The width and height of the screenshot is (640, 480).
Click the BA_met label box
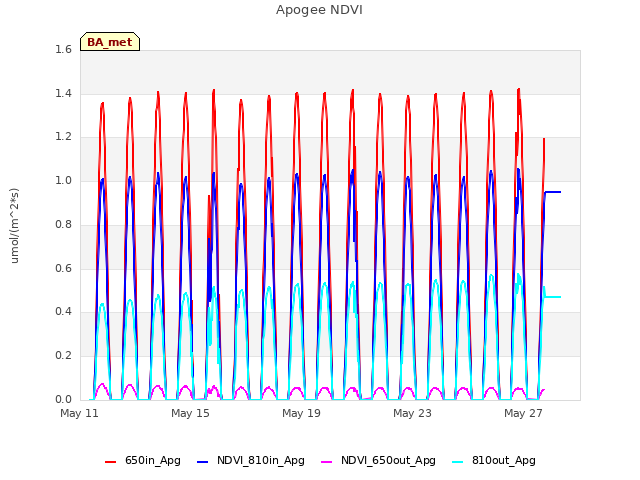[x=110, y=42]
